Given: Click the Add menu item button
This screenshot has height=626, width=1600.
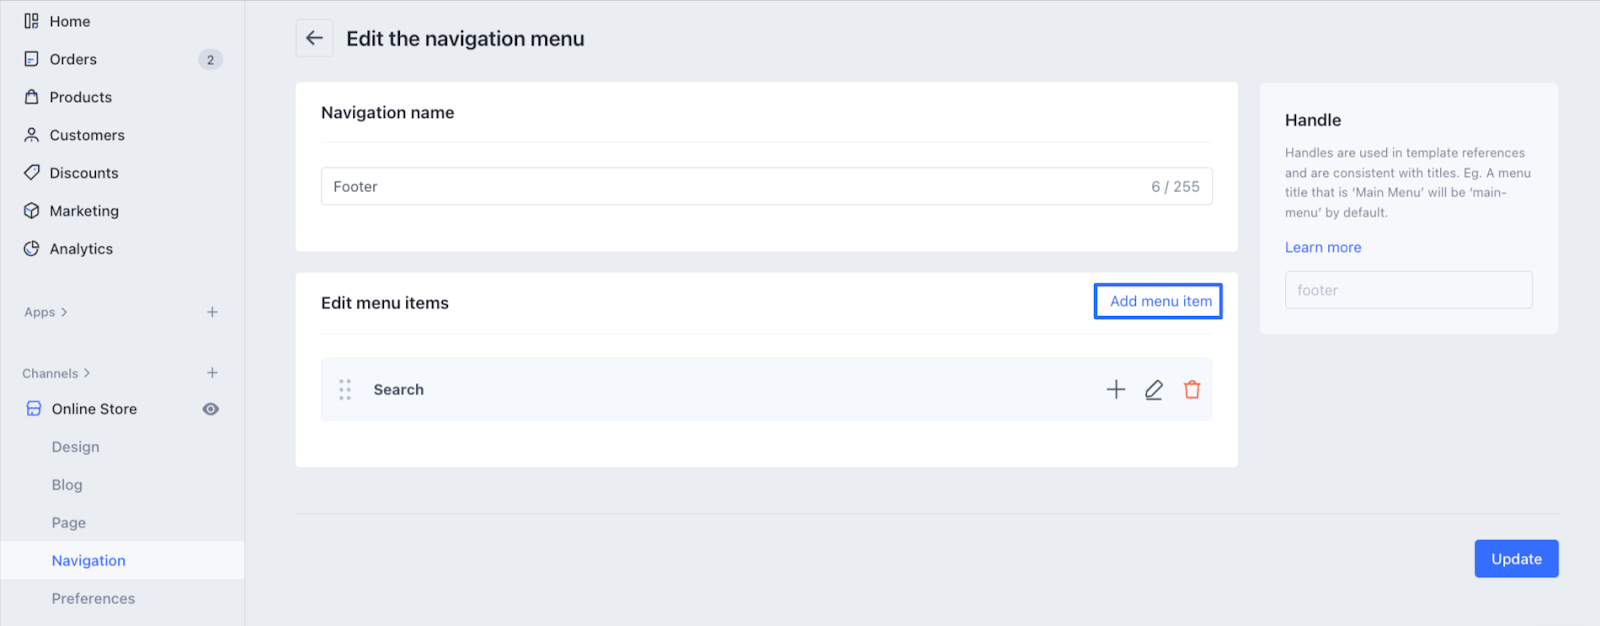Looking at the screenshot, I should point(1158,301).
